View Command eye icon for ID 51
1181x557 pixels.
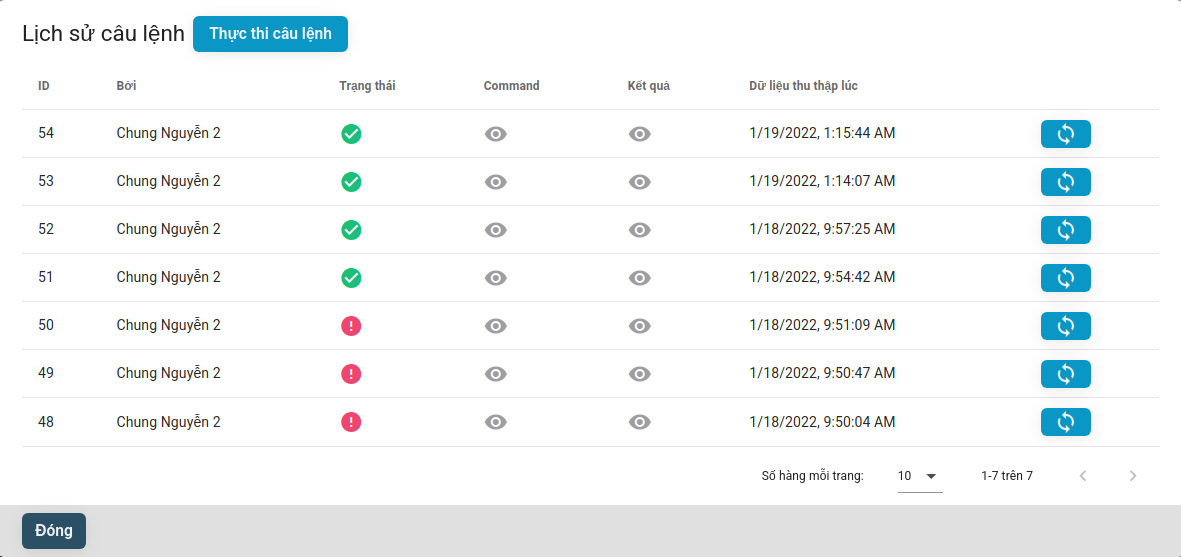(495, 278)
